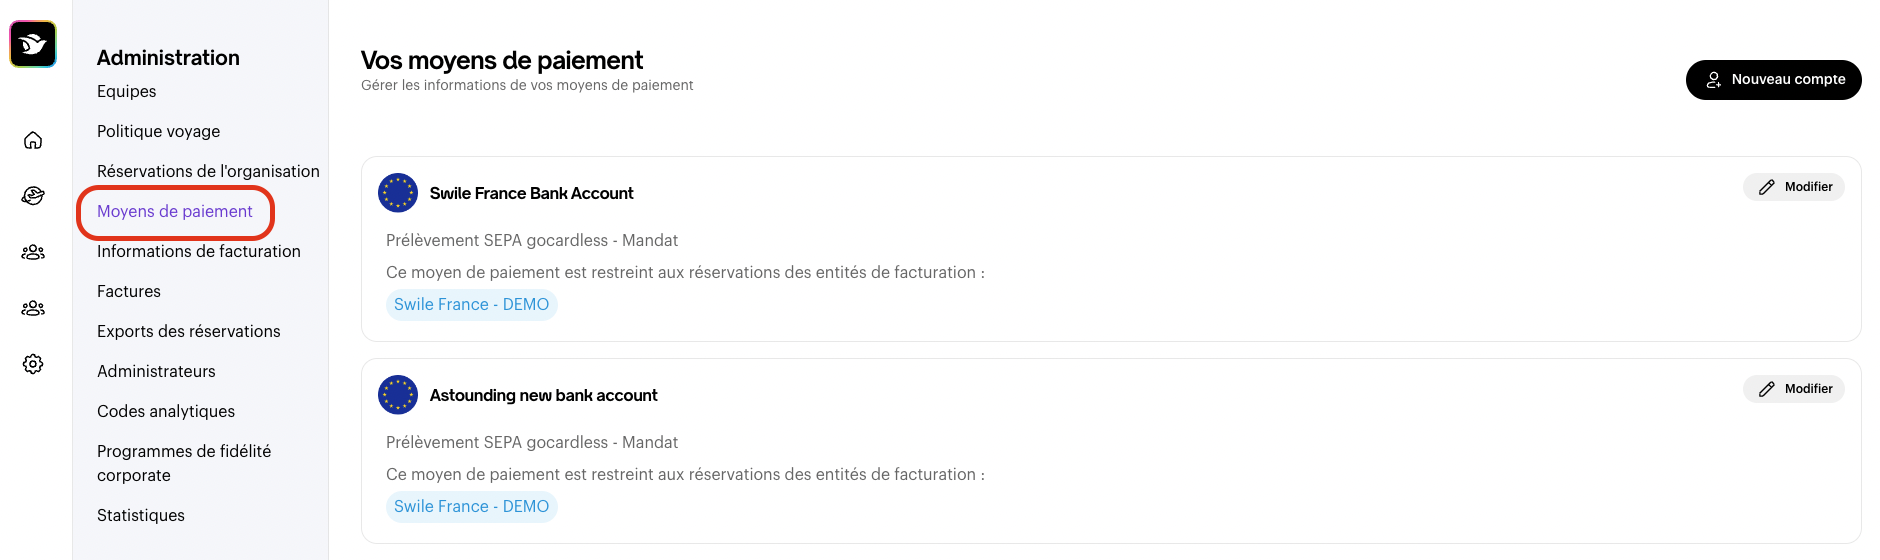This screenshot has height=560, width=1880.
Task: Select Réservations de l'organisation
Action: tap(208, 171)
